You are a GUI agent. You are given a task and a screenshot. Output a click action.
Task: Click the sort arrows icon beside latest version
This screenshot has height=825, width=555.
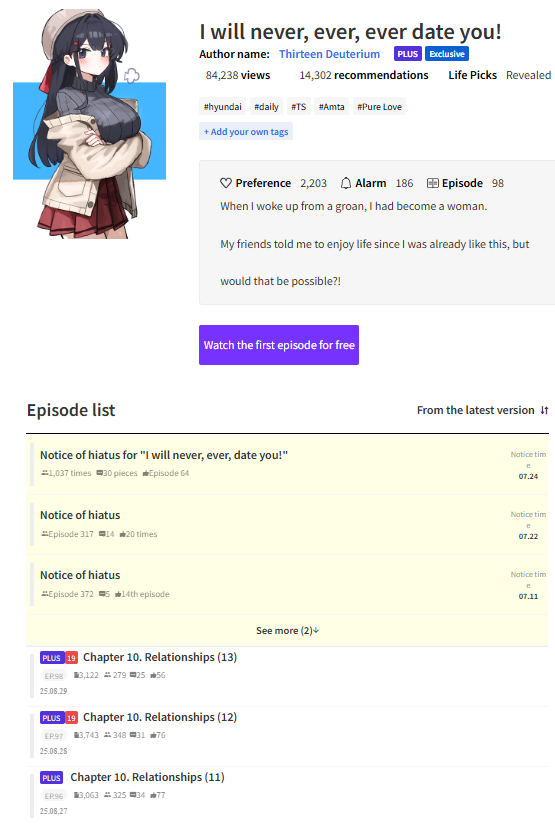tap(544, 410)
